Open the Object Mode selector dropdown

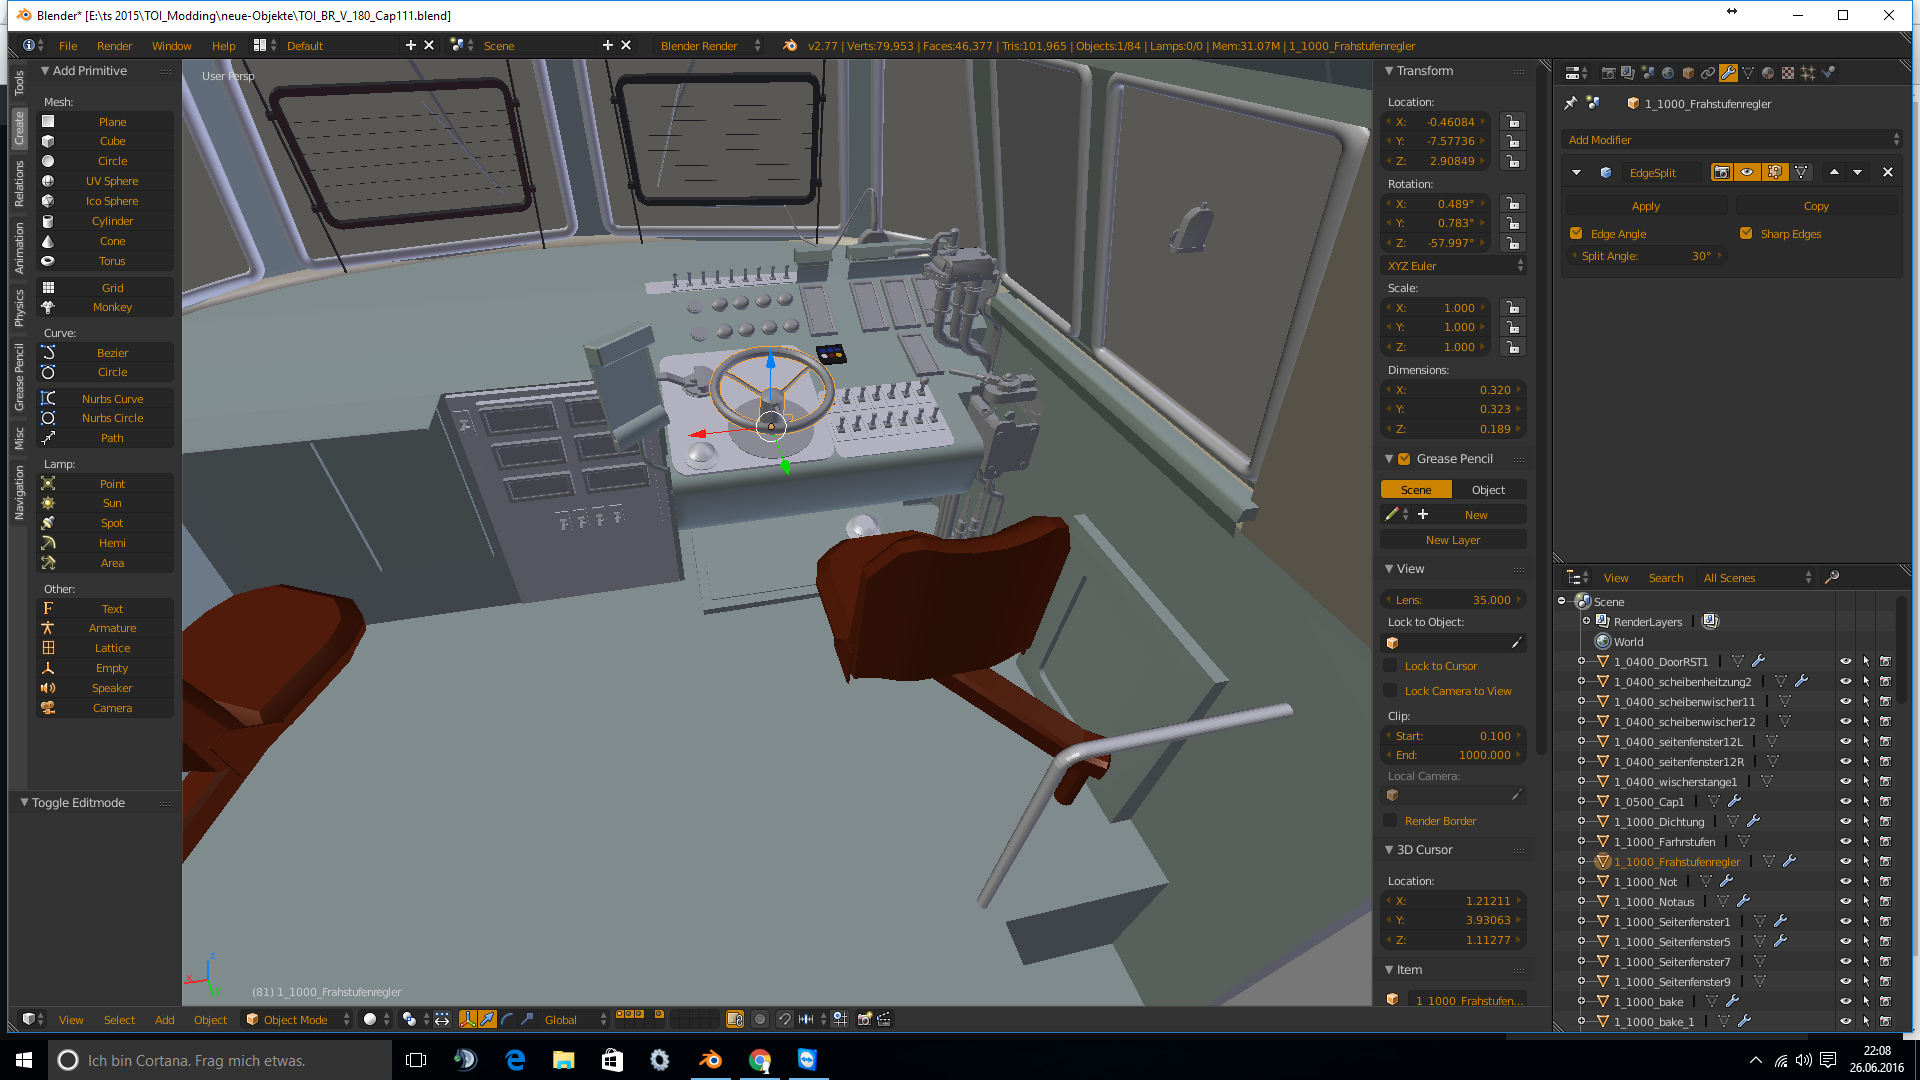click(297, 1019)
